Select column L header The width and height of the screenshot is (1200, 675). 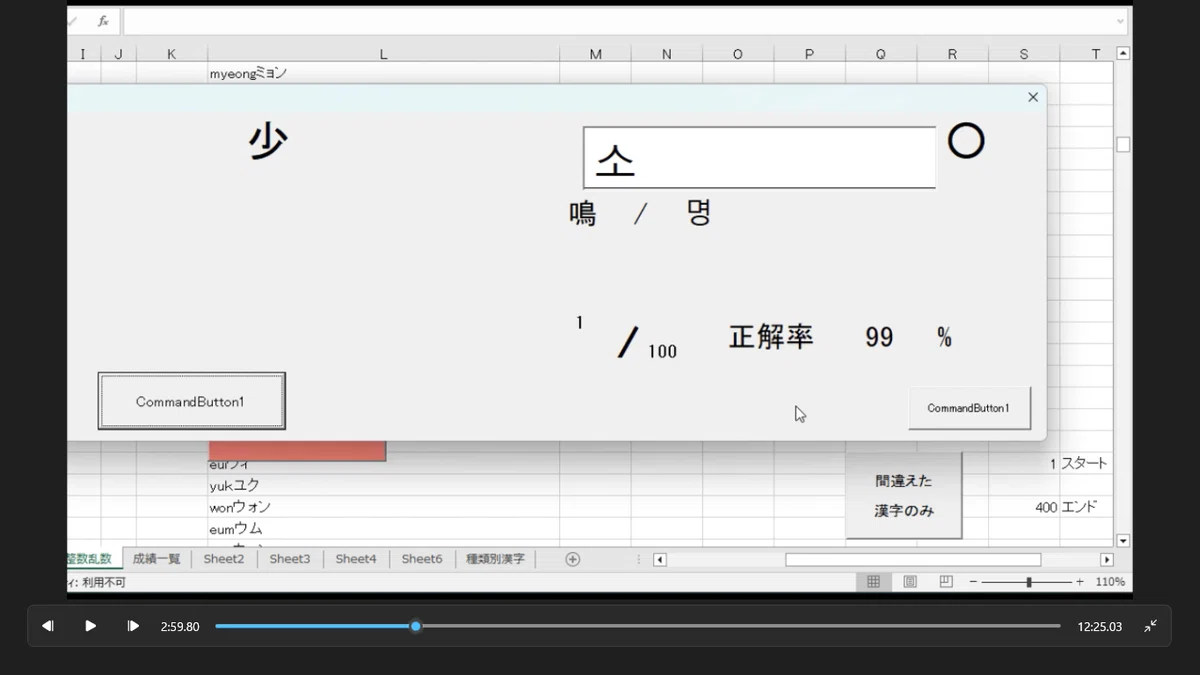tap(383, 54)
